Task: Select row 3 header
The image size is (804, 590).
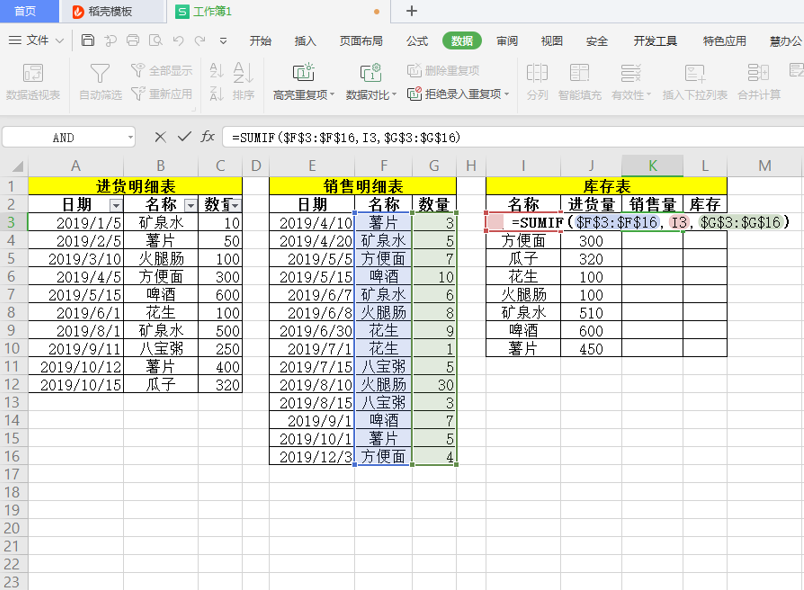Action: point(13,222)
